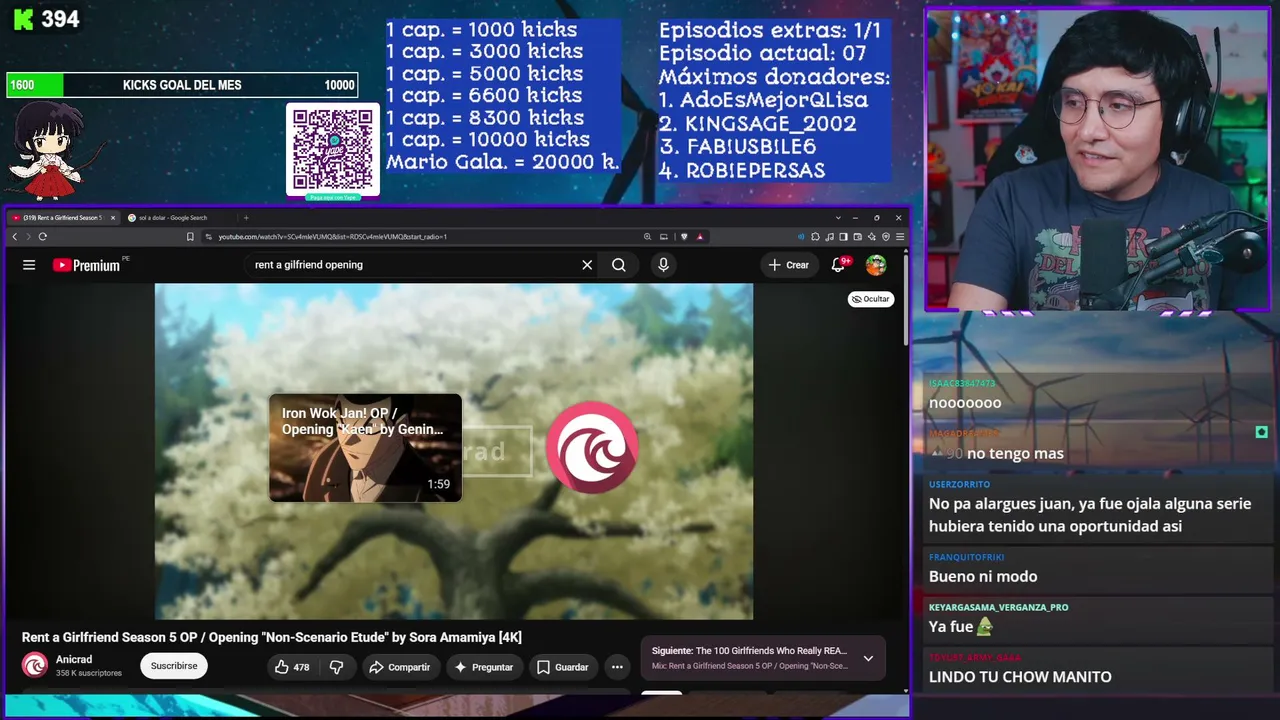Image resolution: width=1280 pixels, height=720 pixels.
Task: Open the Anicrad channel name link
Action: 74,660
